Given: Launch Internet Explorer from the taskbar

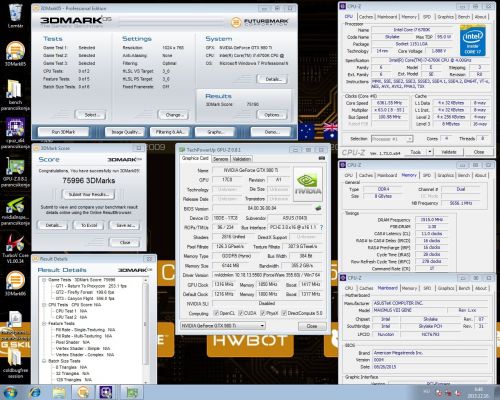Looking at the screenshot, I should pyautogui.click(x=35, y=392).
